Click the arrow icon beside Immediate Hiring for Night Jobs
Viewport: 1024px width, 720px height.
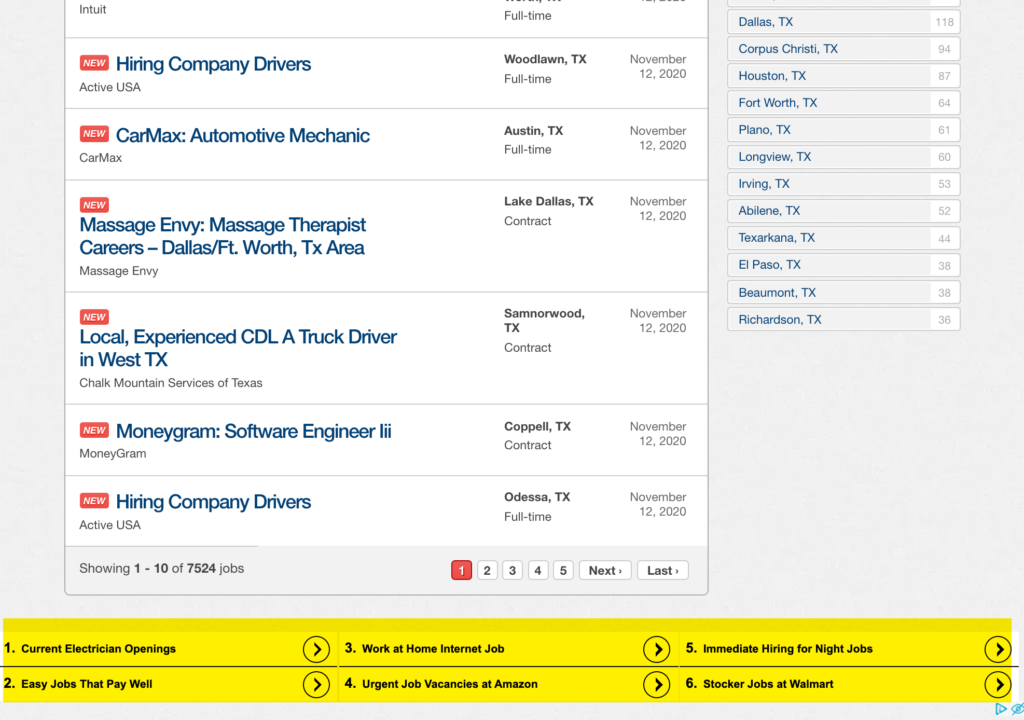click(x=998, y=649)
